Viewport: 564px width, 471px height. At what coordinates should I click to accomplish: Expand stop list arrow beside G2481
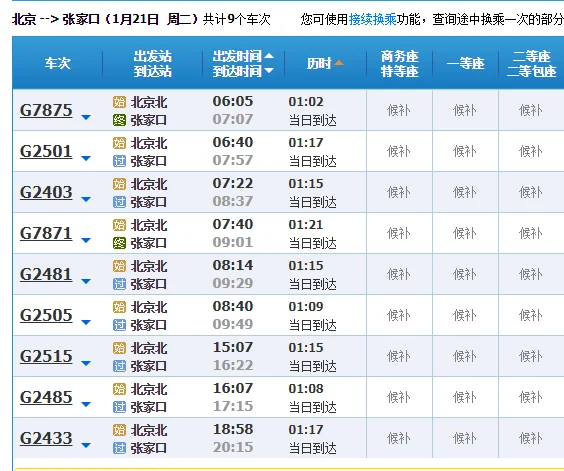pos(86,281)
